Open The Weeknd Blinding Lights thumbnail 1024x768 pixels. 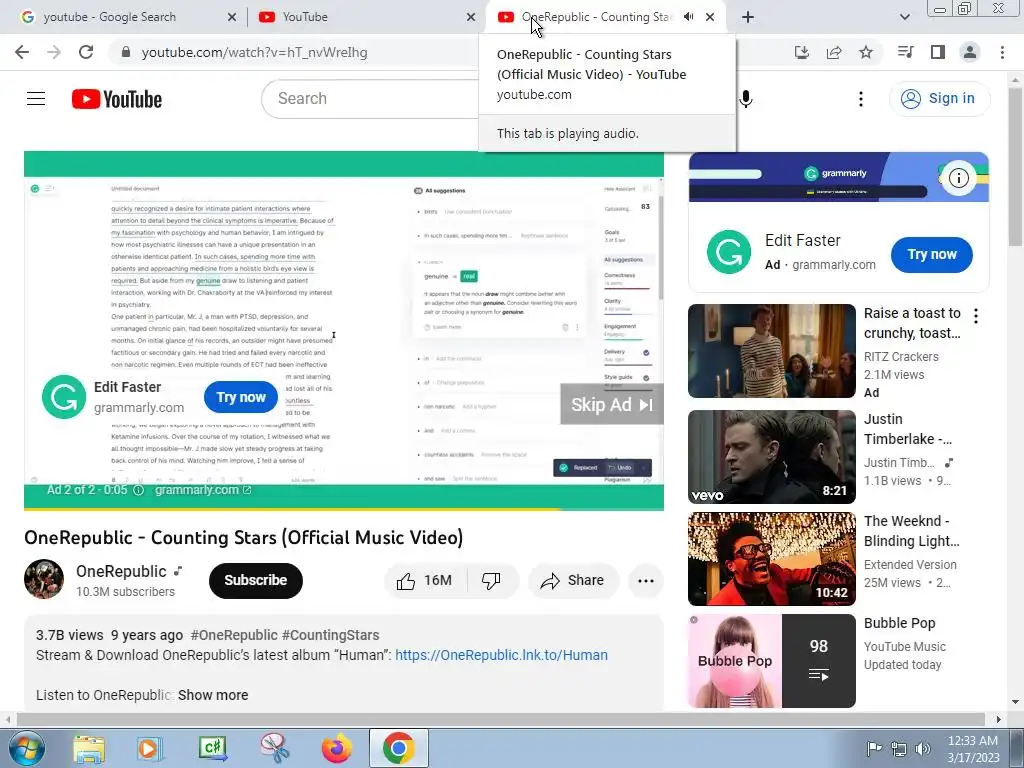[771, 559]
